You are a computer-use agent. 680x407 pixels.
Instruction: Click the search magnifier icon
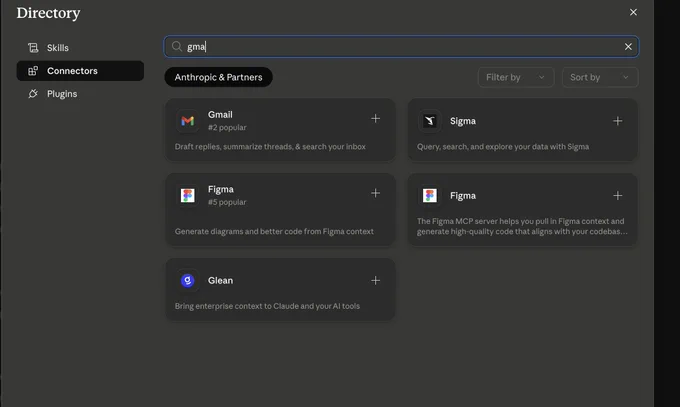pos(177,46)
